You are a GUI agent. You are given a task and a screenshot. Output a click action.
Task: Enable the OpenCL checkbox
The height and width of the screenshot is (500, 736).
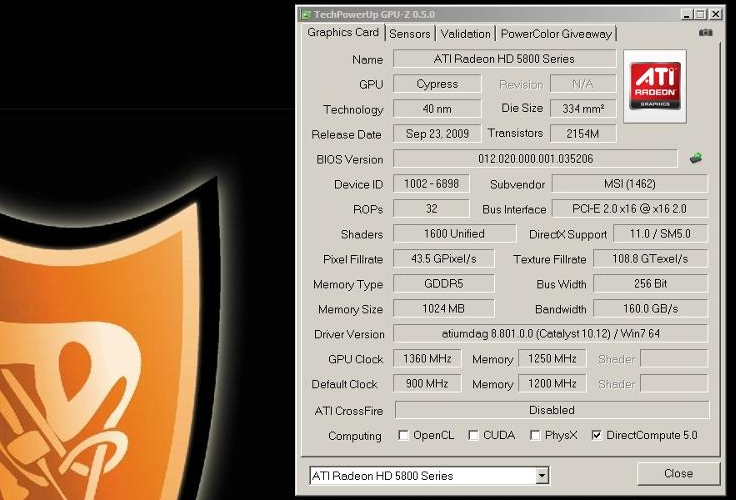(403, 435)
